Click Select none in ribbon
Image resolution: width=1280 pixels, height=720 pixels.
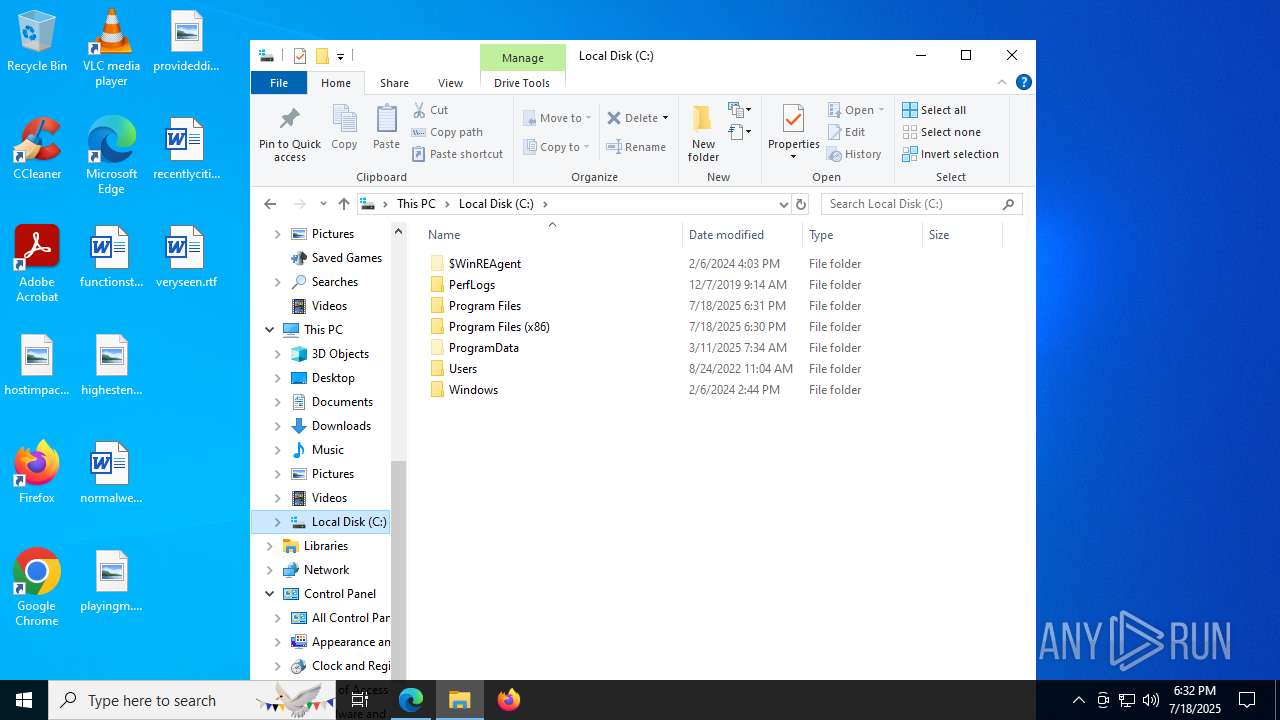click(x=941, y=132)
